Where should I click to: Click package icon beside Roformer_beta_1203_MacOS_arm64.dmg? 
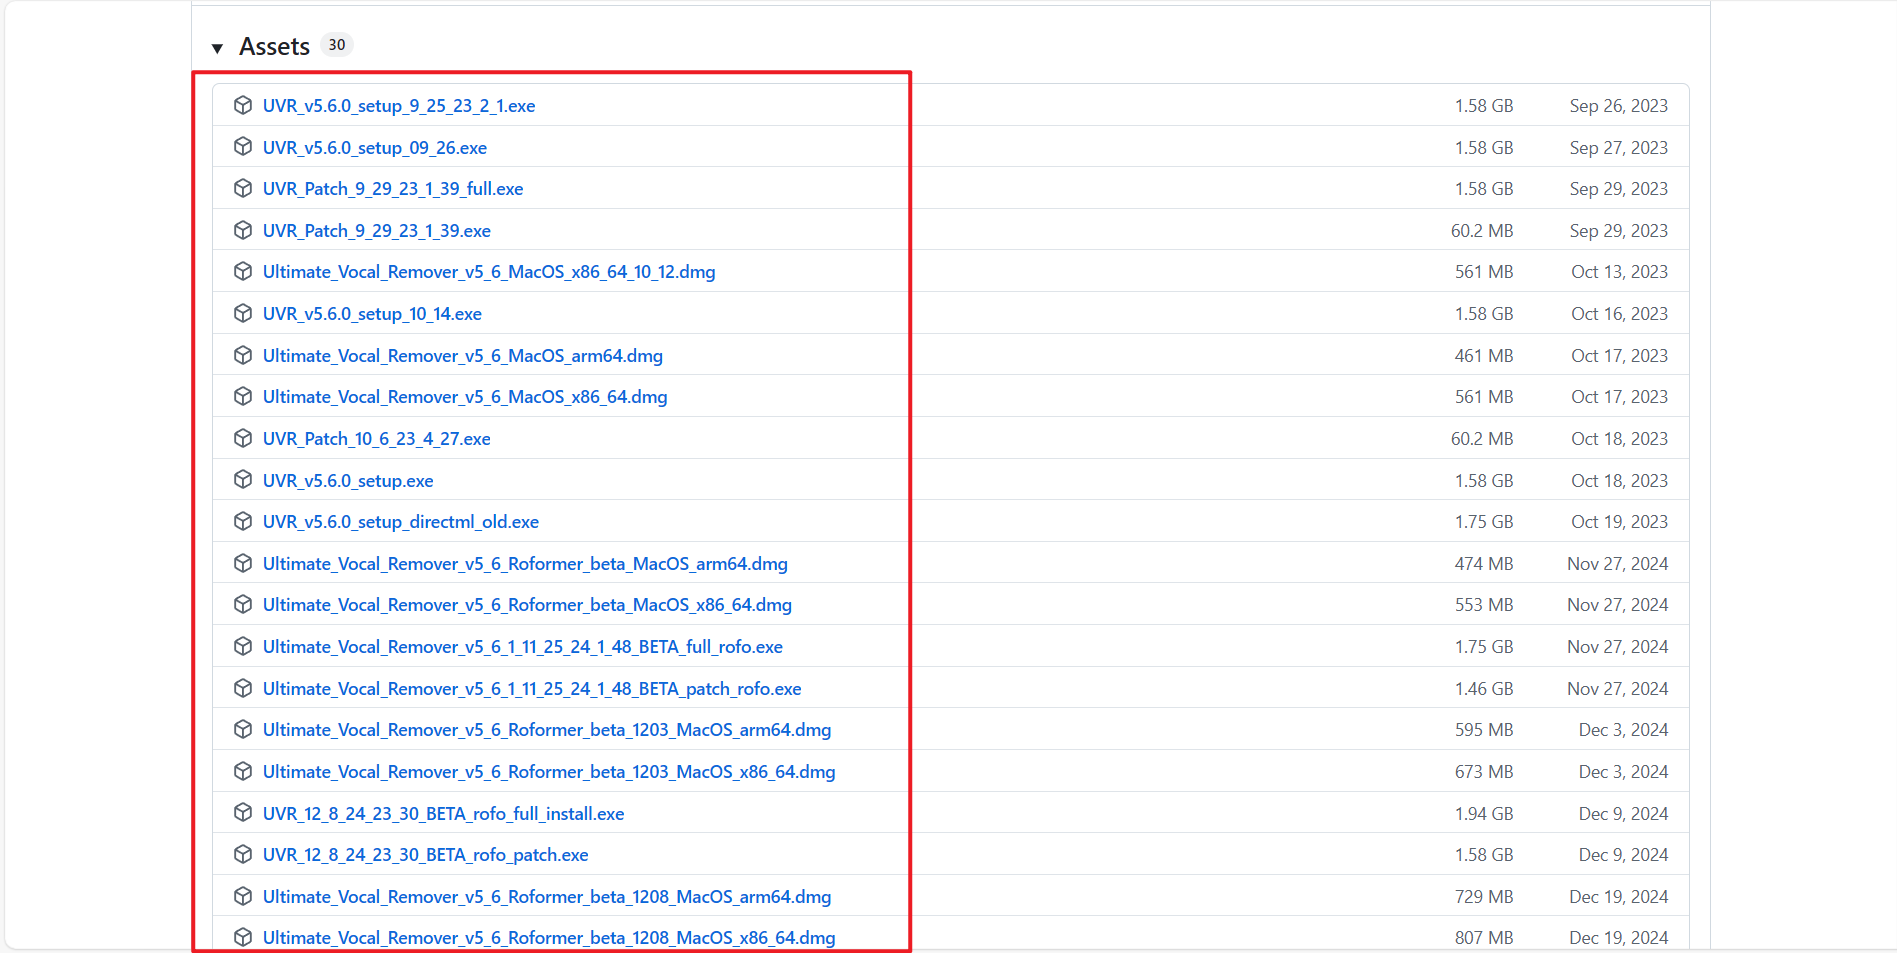pos(243,729)
